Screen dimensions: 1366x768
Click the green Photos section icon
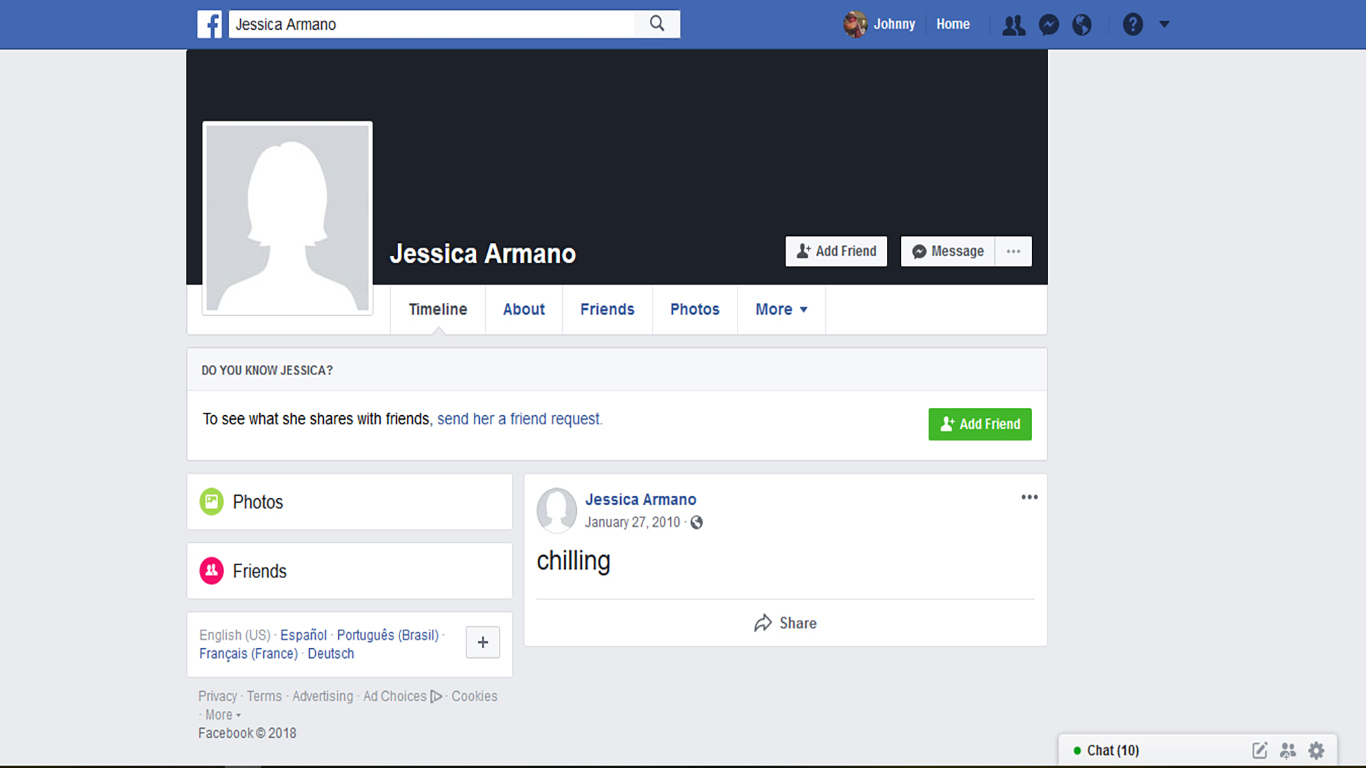pyautogui.click(x=211, y=502)
